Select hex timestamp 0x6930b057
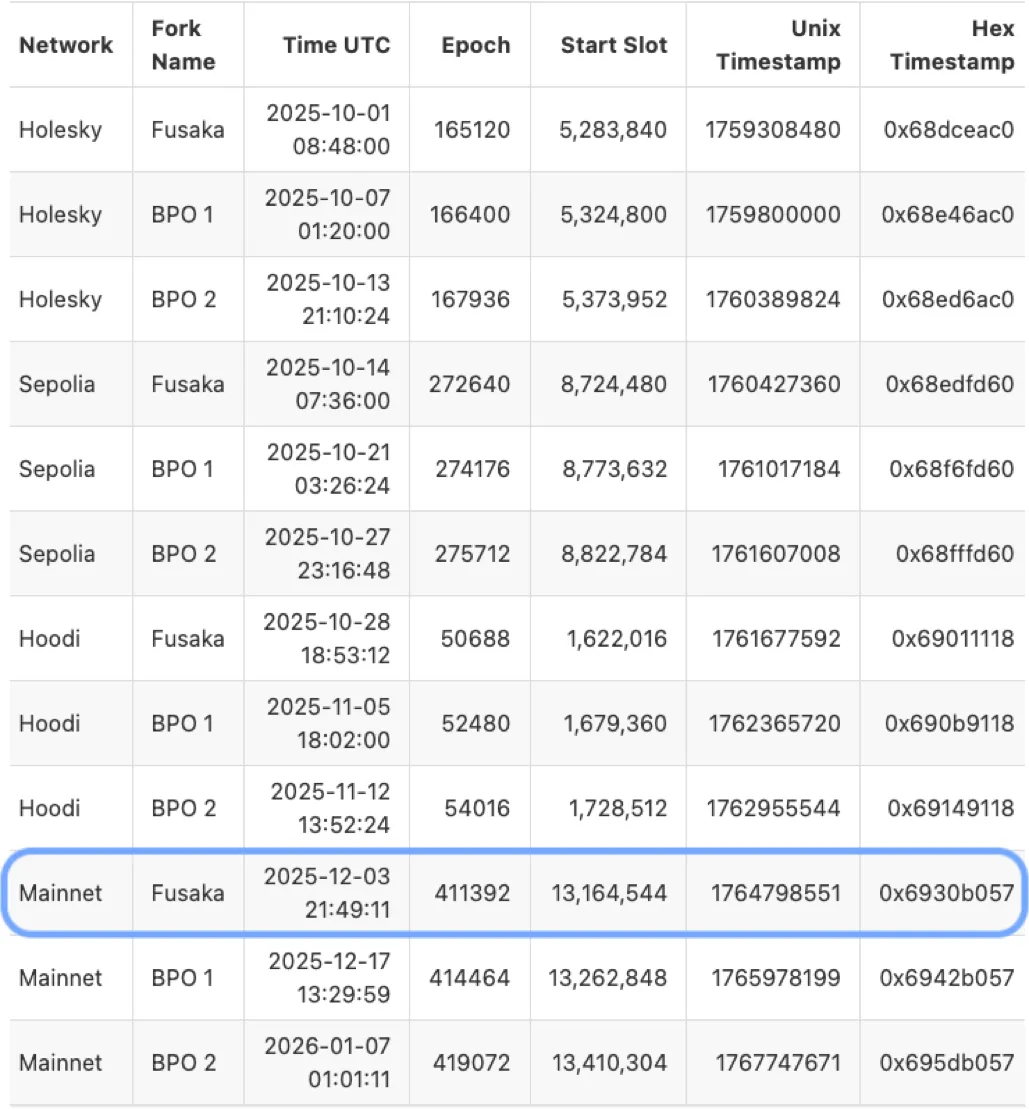 pyautogui.click(x=947, y=893)
